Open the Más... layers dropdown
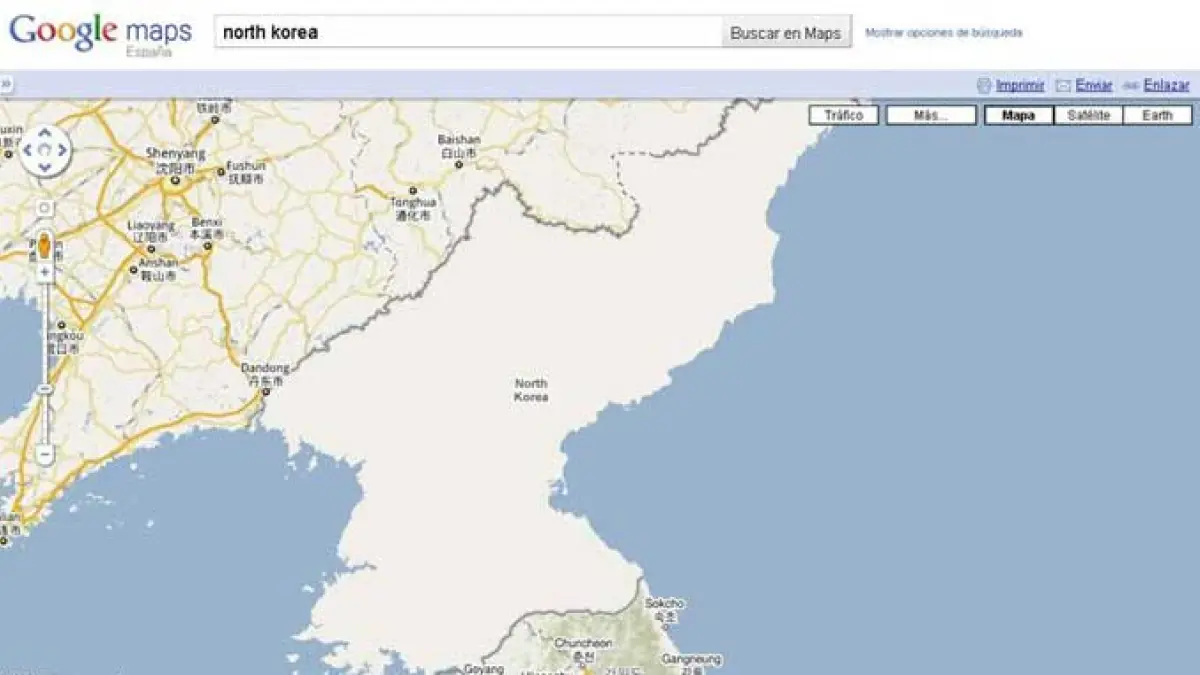The width and height of the screenshot is (1200, 675). click(931, 115)
